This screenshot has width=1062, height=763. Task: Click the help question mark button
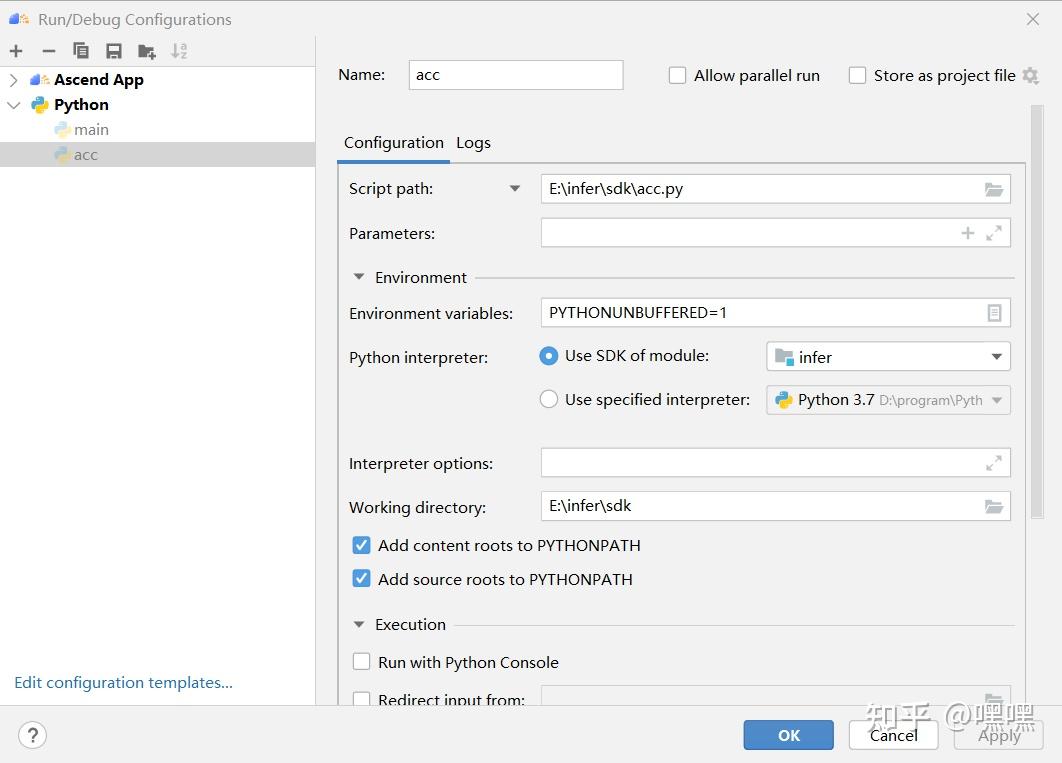click(x=32, y=735)
